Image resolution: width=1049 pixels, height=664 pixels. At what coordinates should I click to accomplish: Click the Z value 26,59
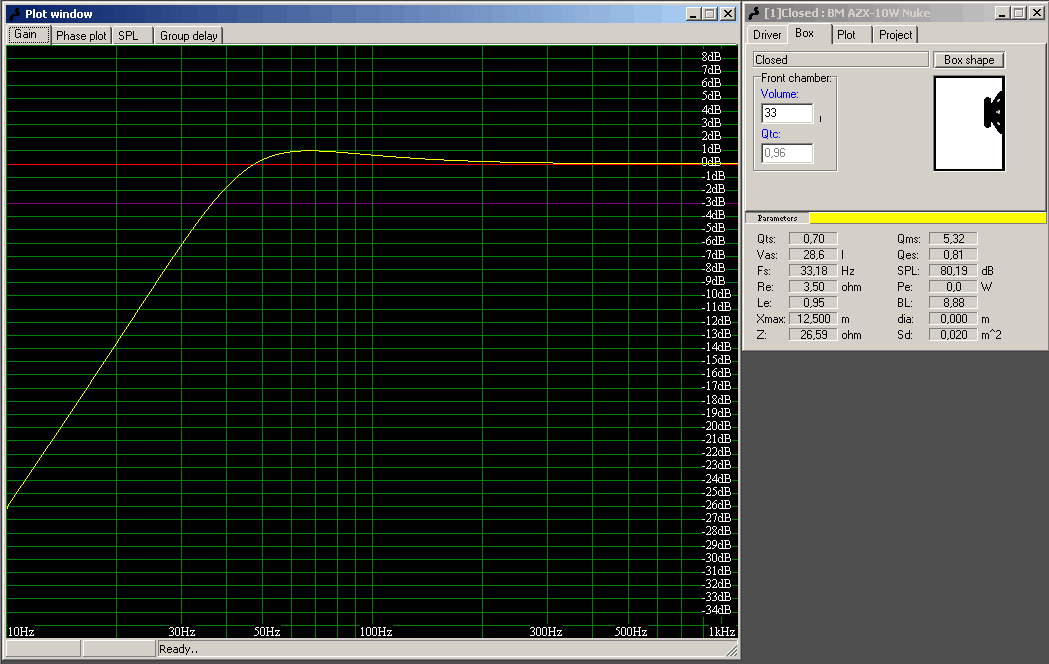point(813,335)
